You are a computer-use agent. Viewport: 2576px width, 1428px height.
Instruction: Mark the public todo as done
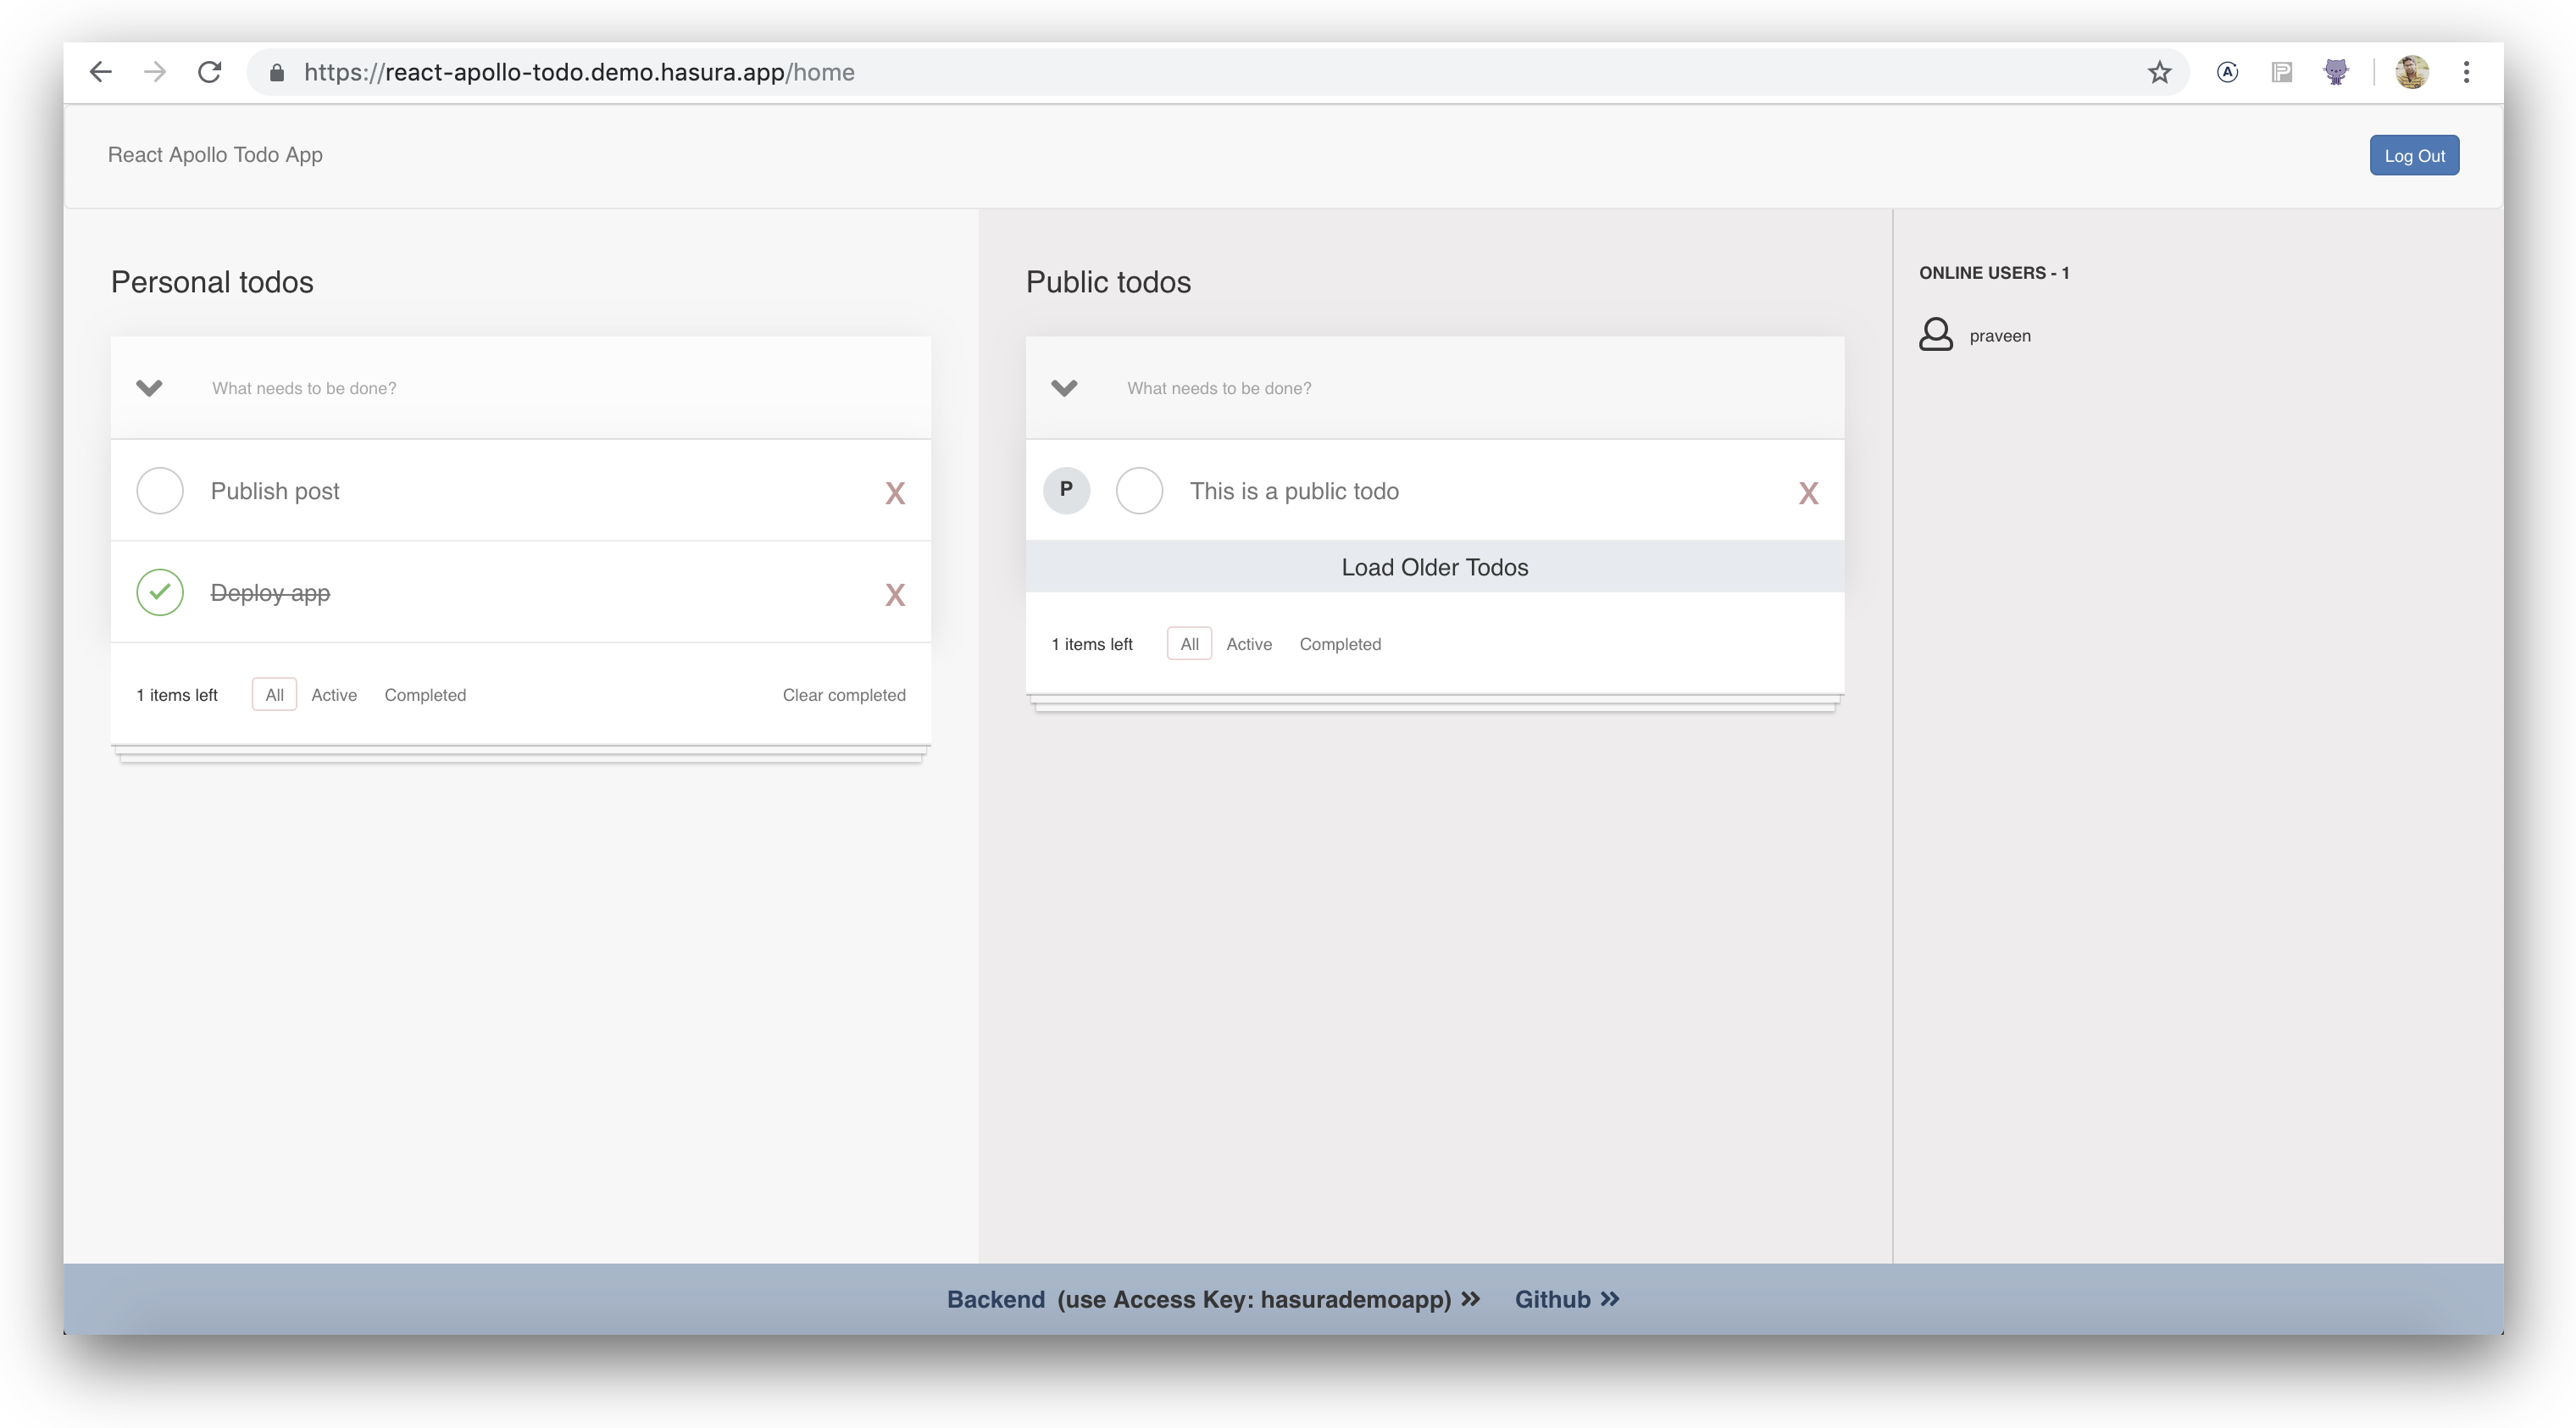point(1139,491)
